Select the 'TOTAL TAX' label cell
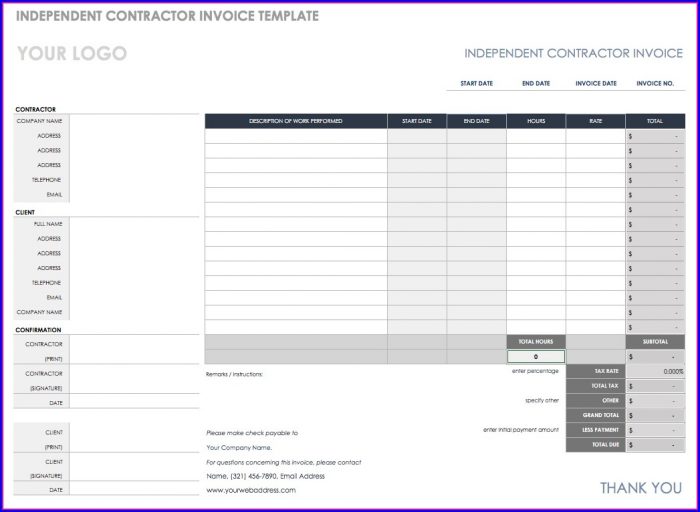700x512 pixels. pyautogui.click(x=596, y=386)
